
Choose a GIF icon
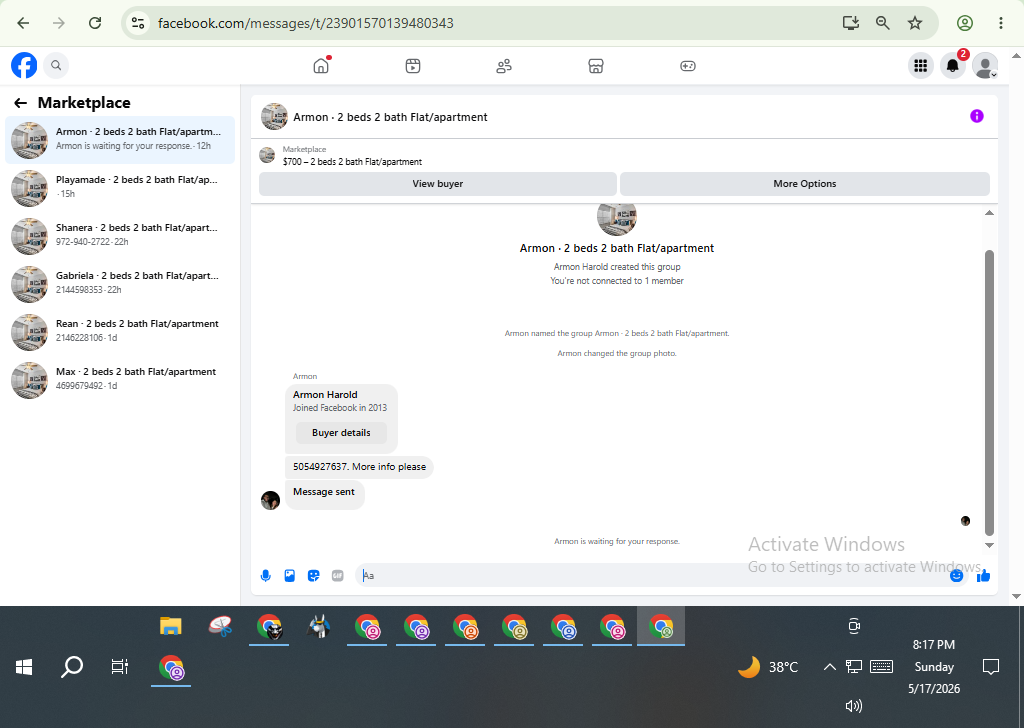[x=338, y=576]
